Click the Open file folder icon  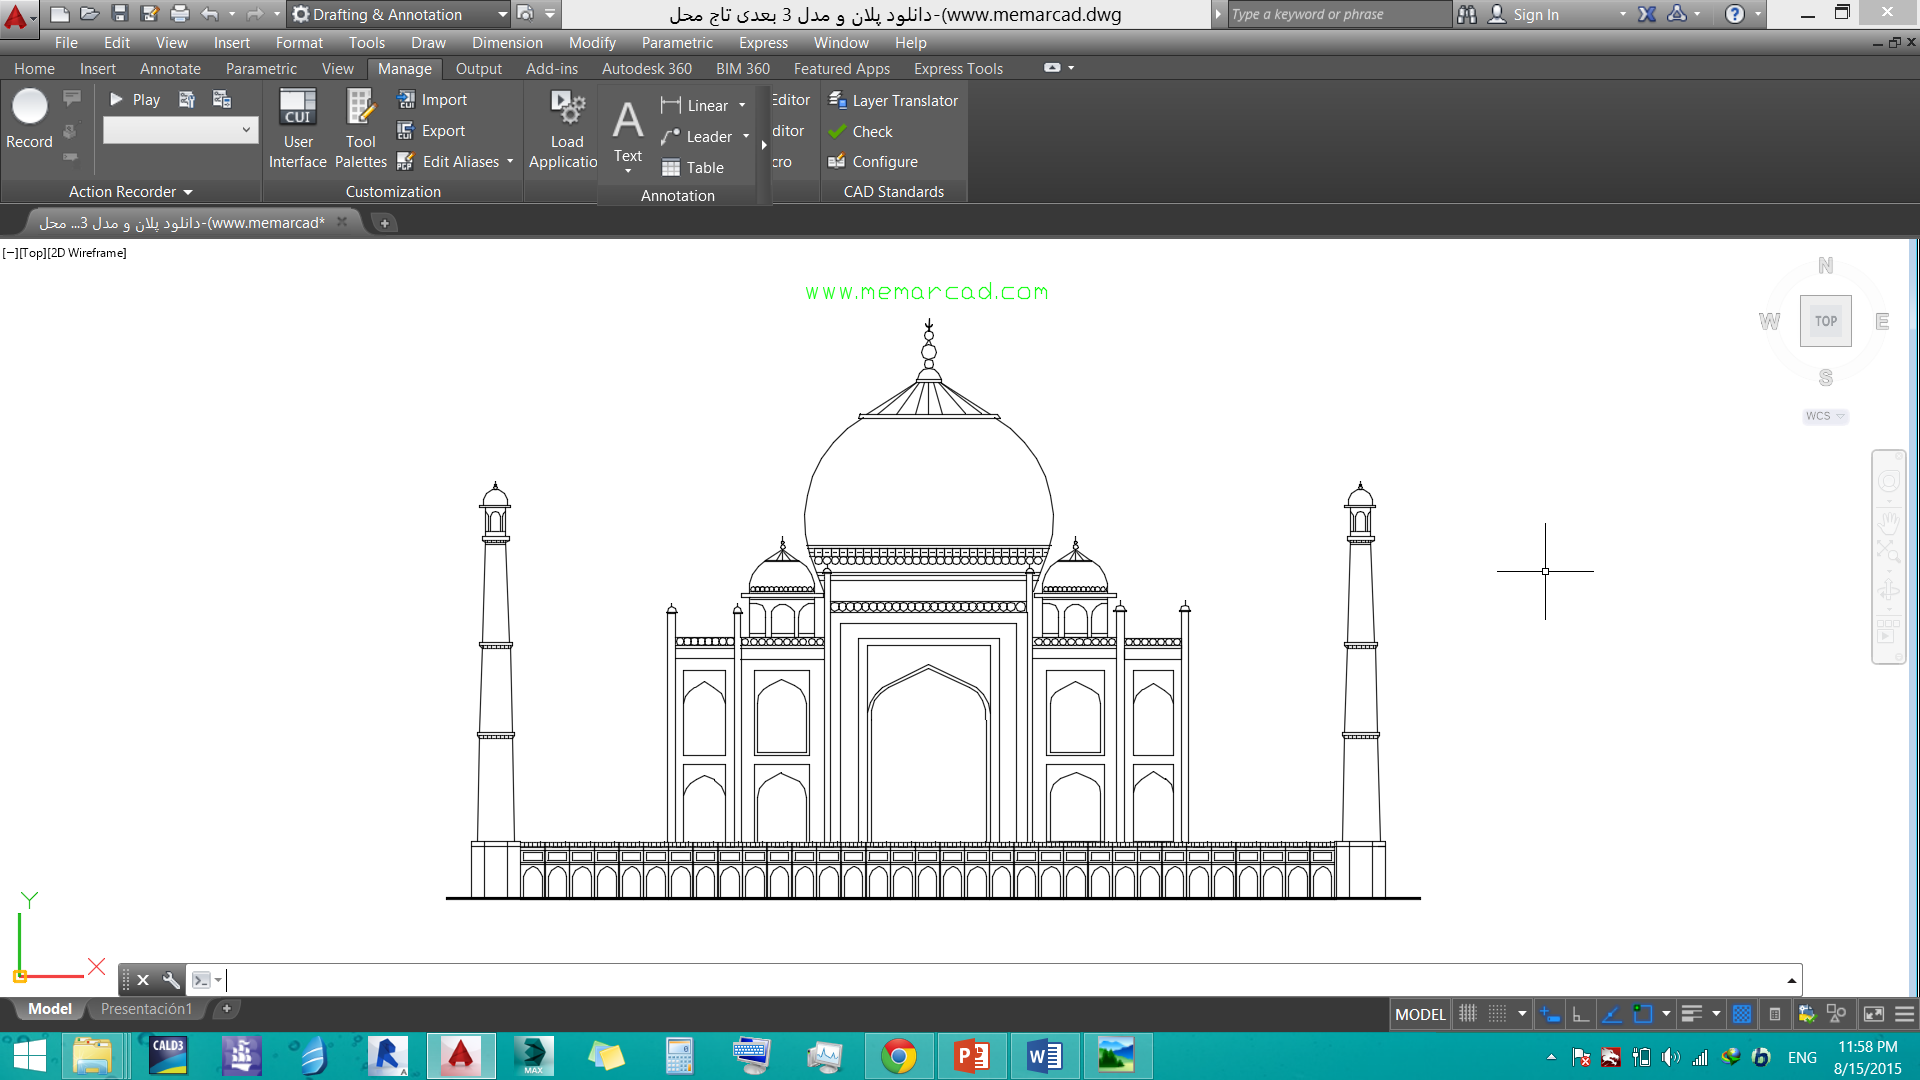pos(90,14)
